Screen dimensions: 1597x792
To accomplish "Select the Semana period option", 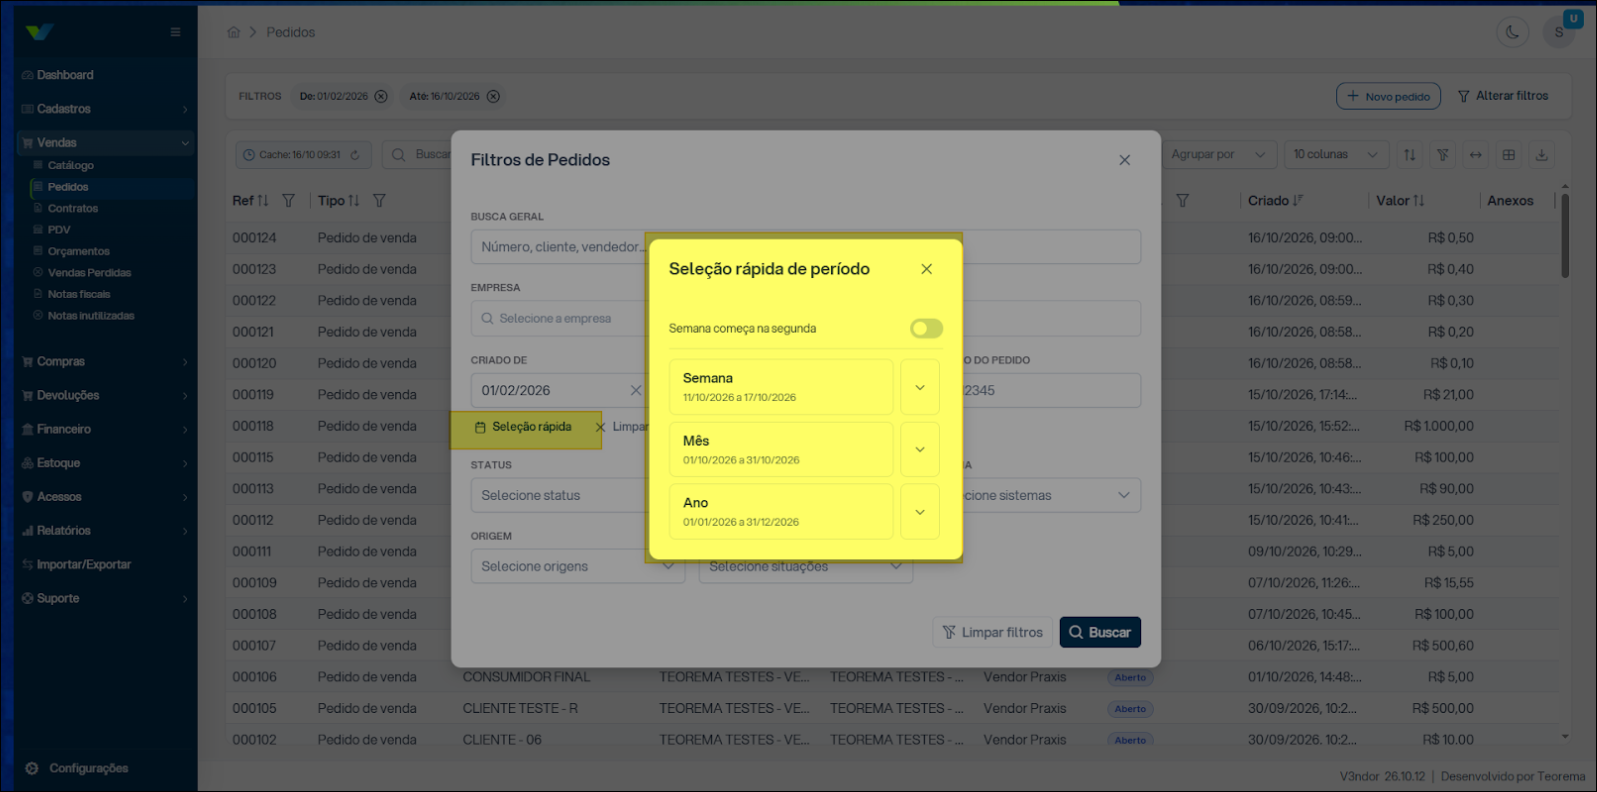I will [781, 387].
